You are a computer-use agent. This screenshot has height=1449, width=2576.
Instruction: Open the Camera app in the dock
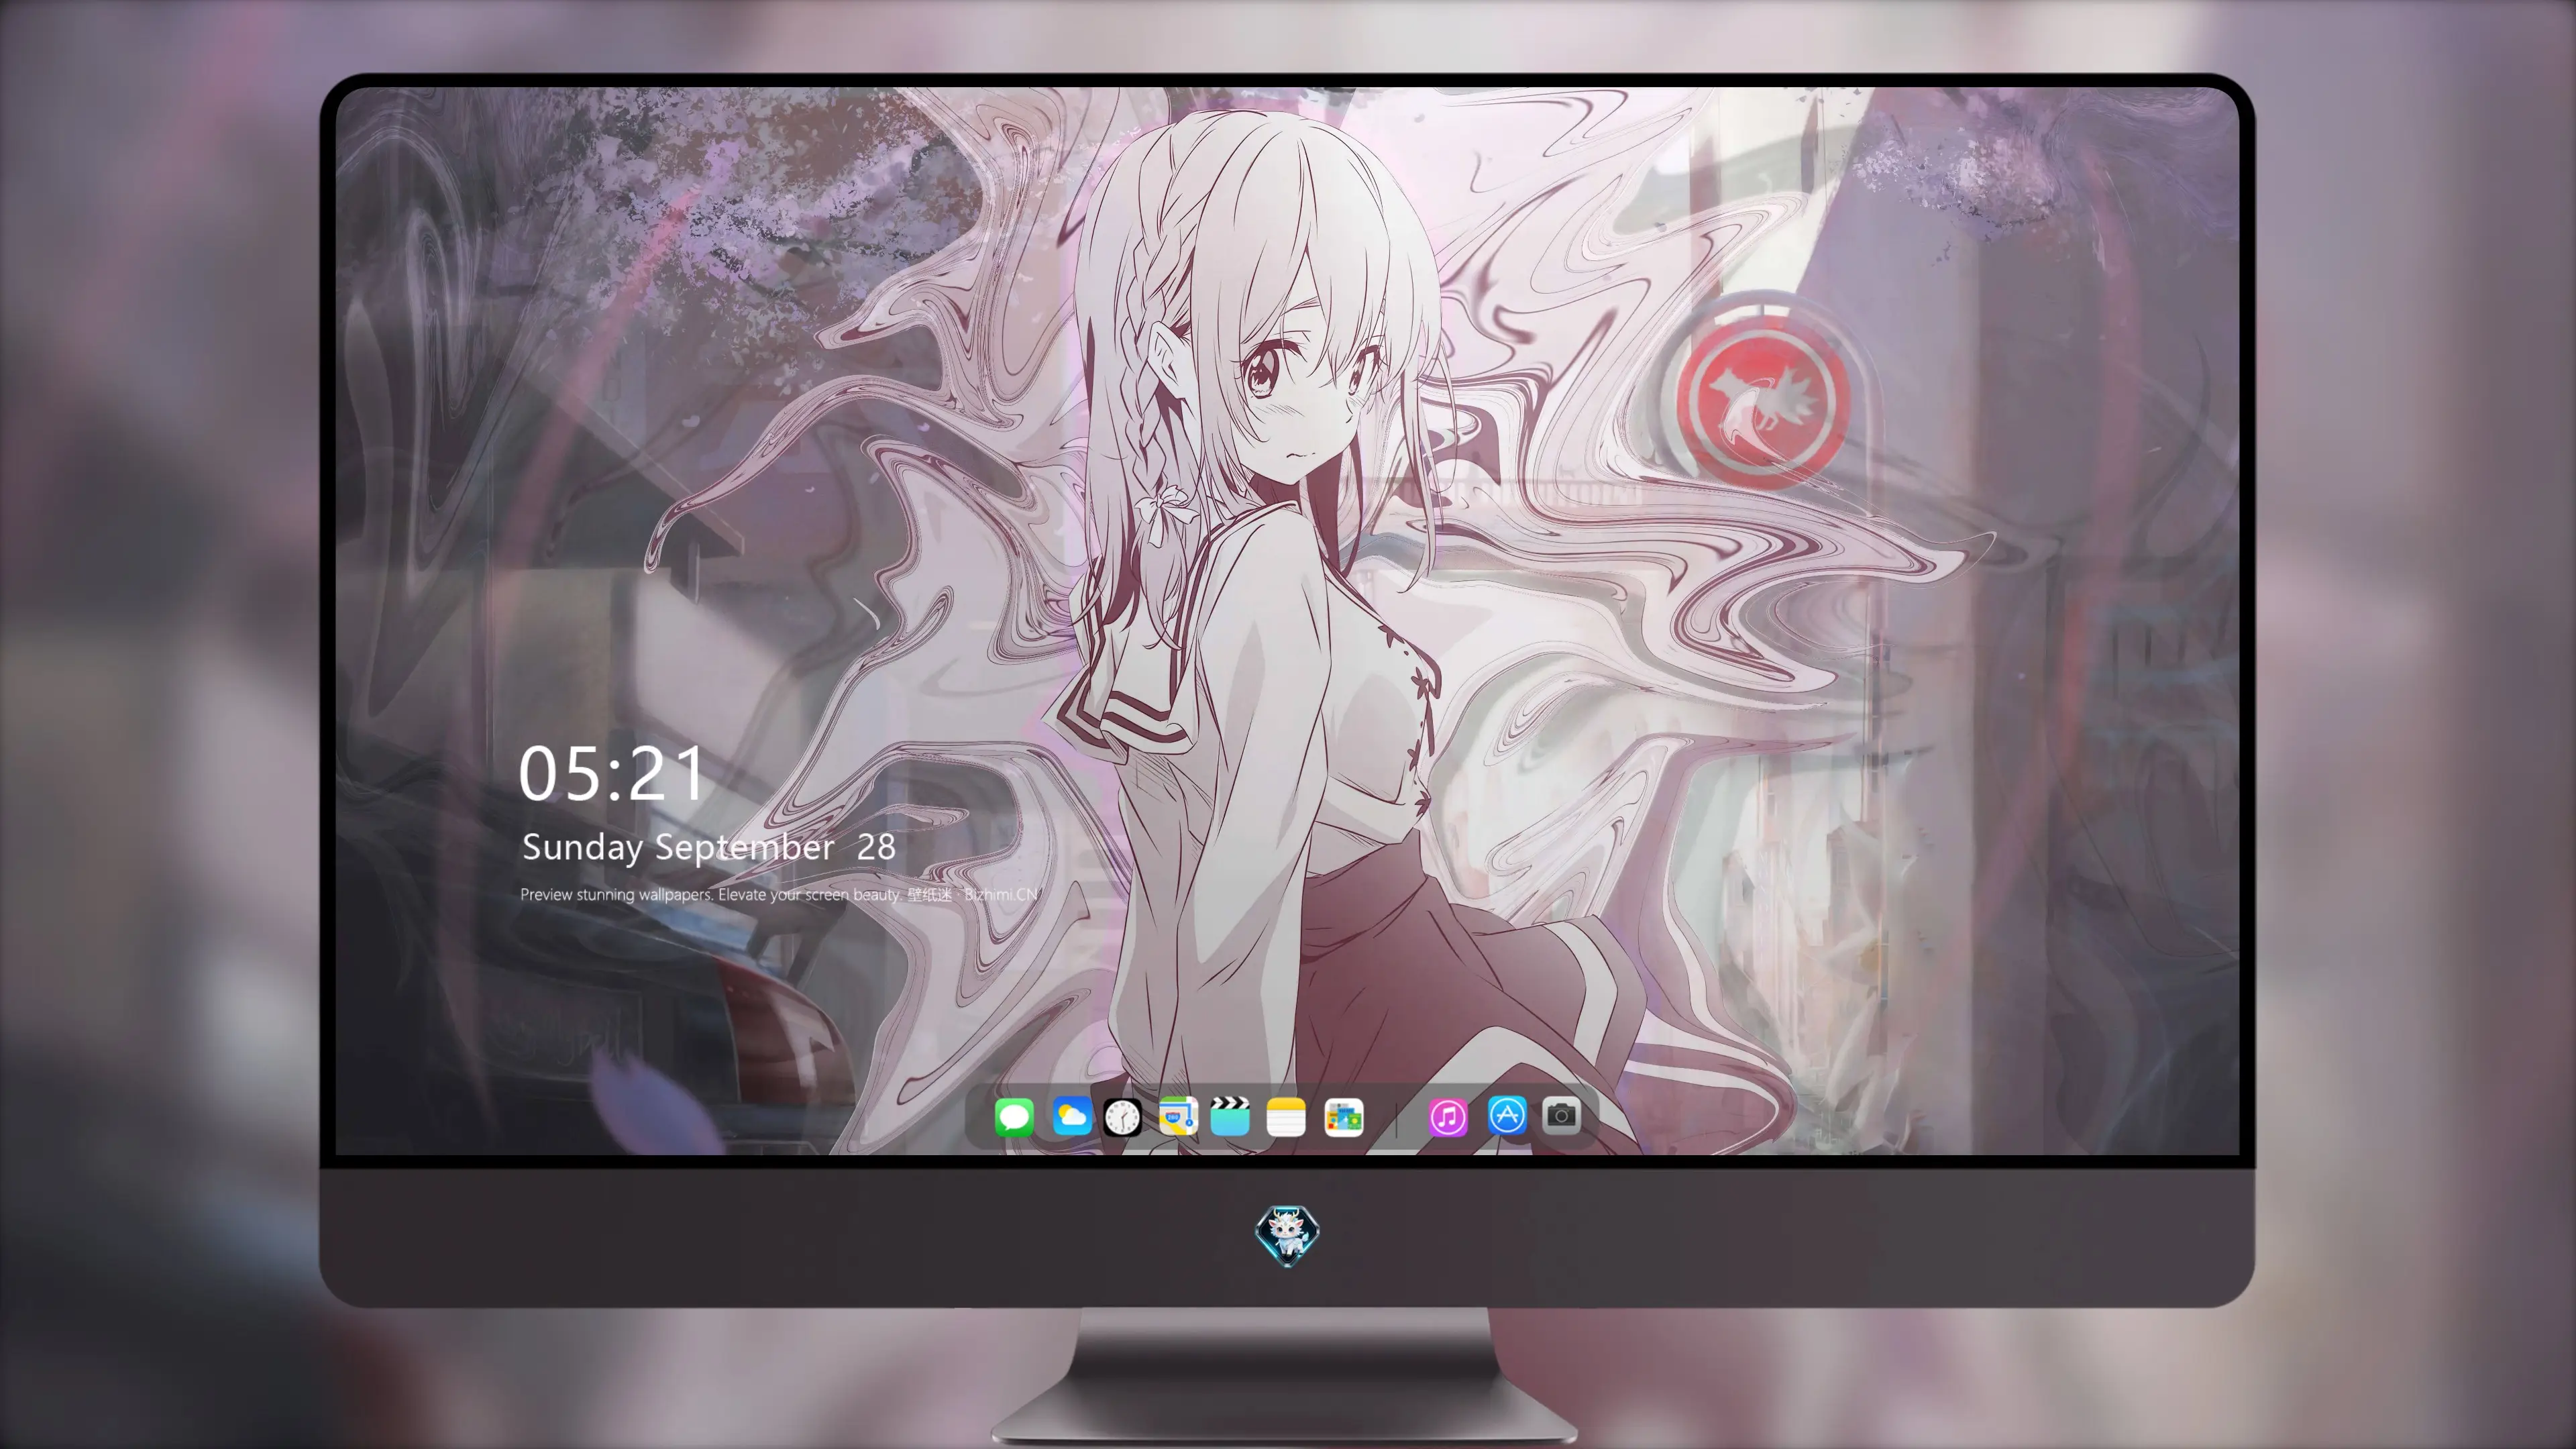pyautogui.click(x=1561, y=1115)
